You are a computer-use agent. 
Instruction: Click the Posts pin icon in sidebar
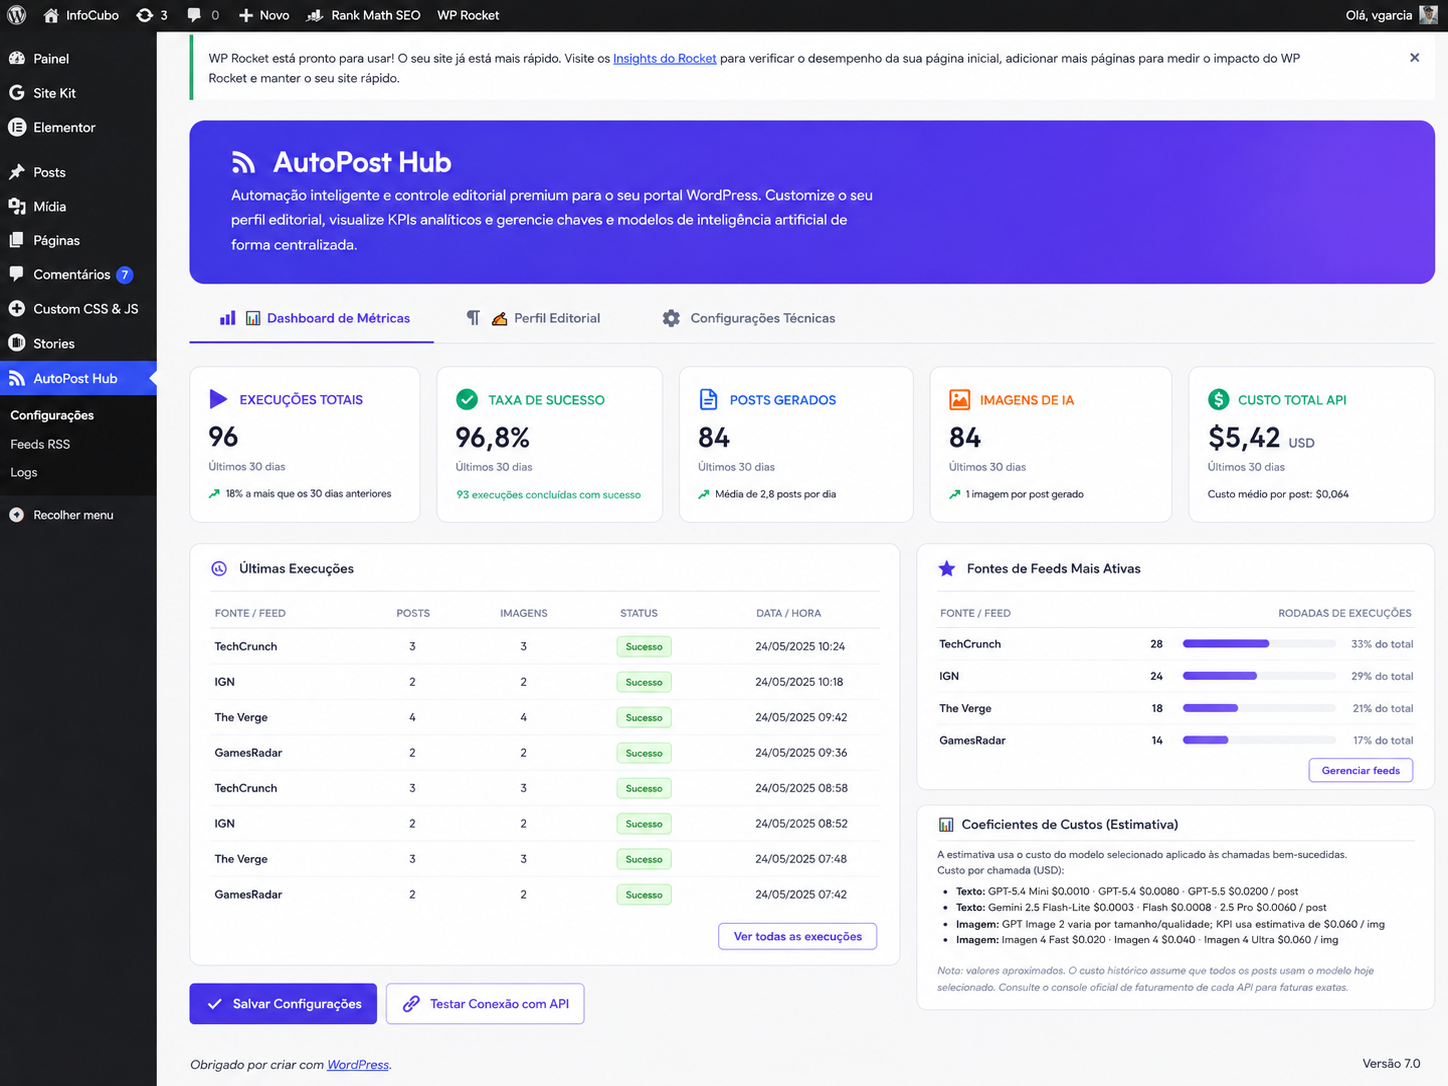click(17, 172)
